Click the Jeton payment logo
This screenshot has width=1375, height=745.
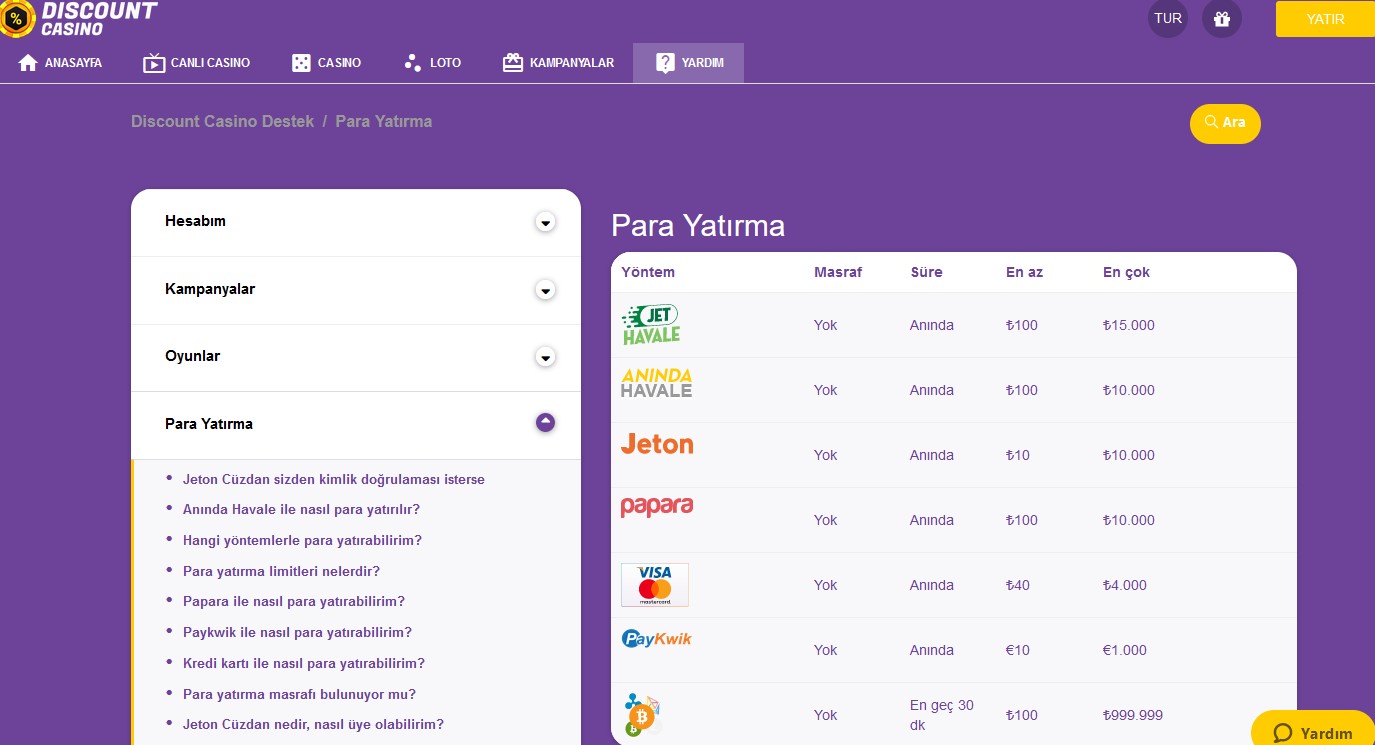point(657,444)
